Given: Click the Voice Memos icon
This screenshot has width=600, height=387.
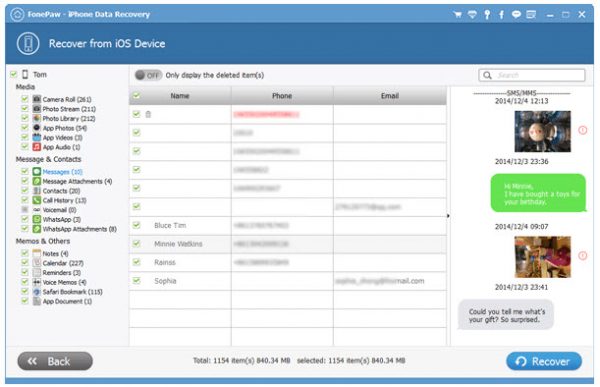Looking at the screenshot, I should tap(37, 282).
